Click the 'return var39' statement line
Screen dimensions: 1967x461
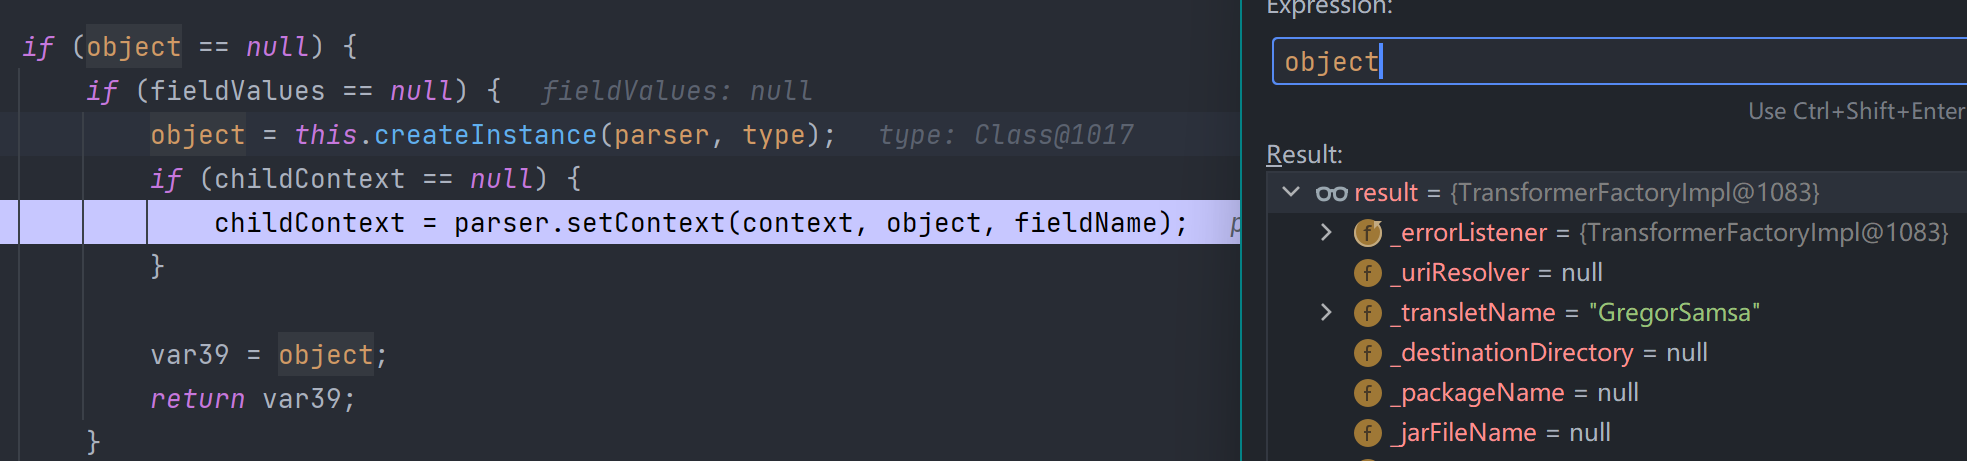[x=253, y=399]
